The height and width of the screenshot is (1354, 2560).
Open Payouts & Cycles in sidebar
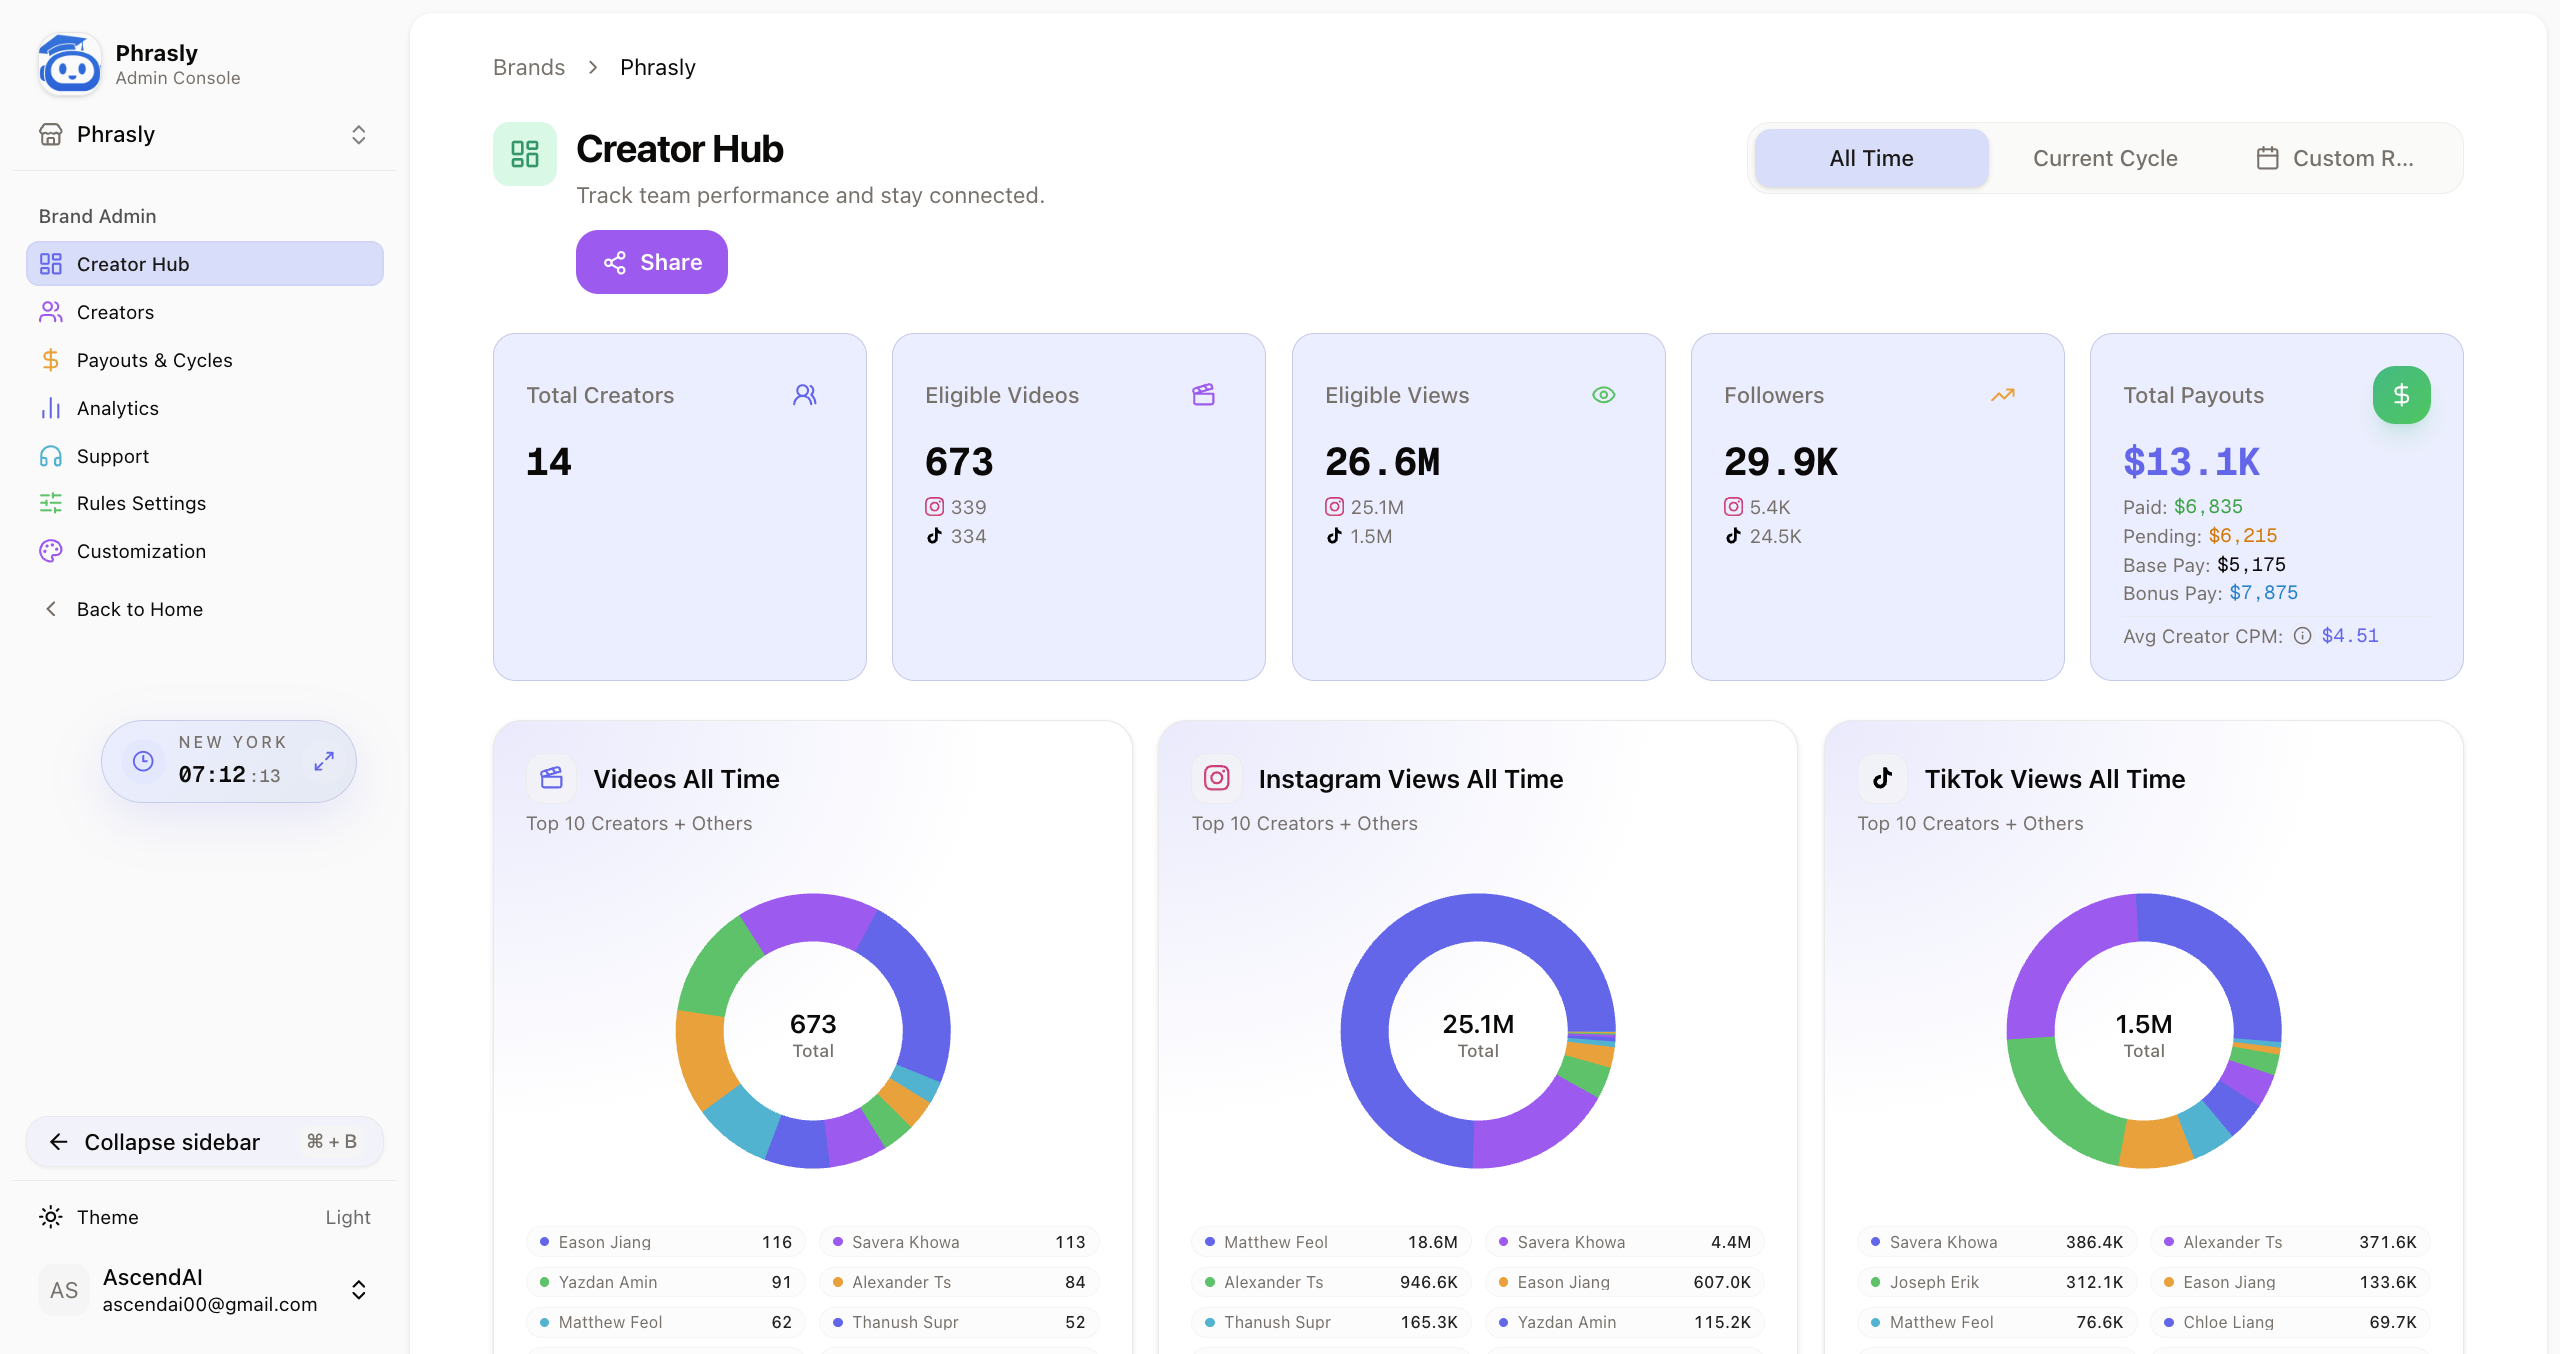pyautogui.click(x=154, y=360)
